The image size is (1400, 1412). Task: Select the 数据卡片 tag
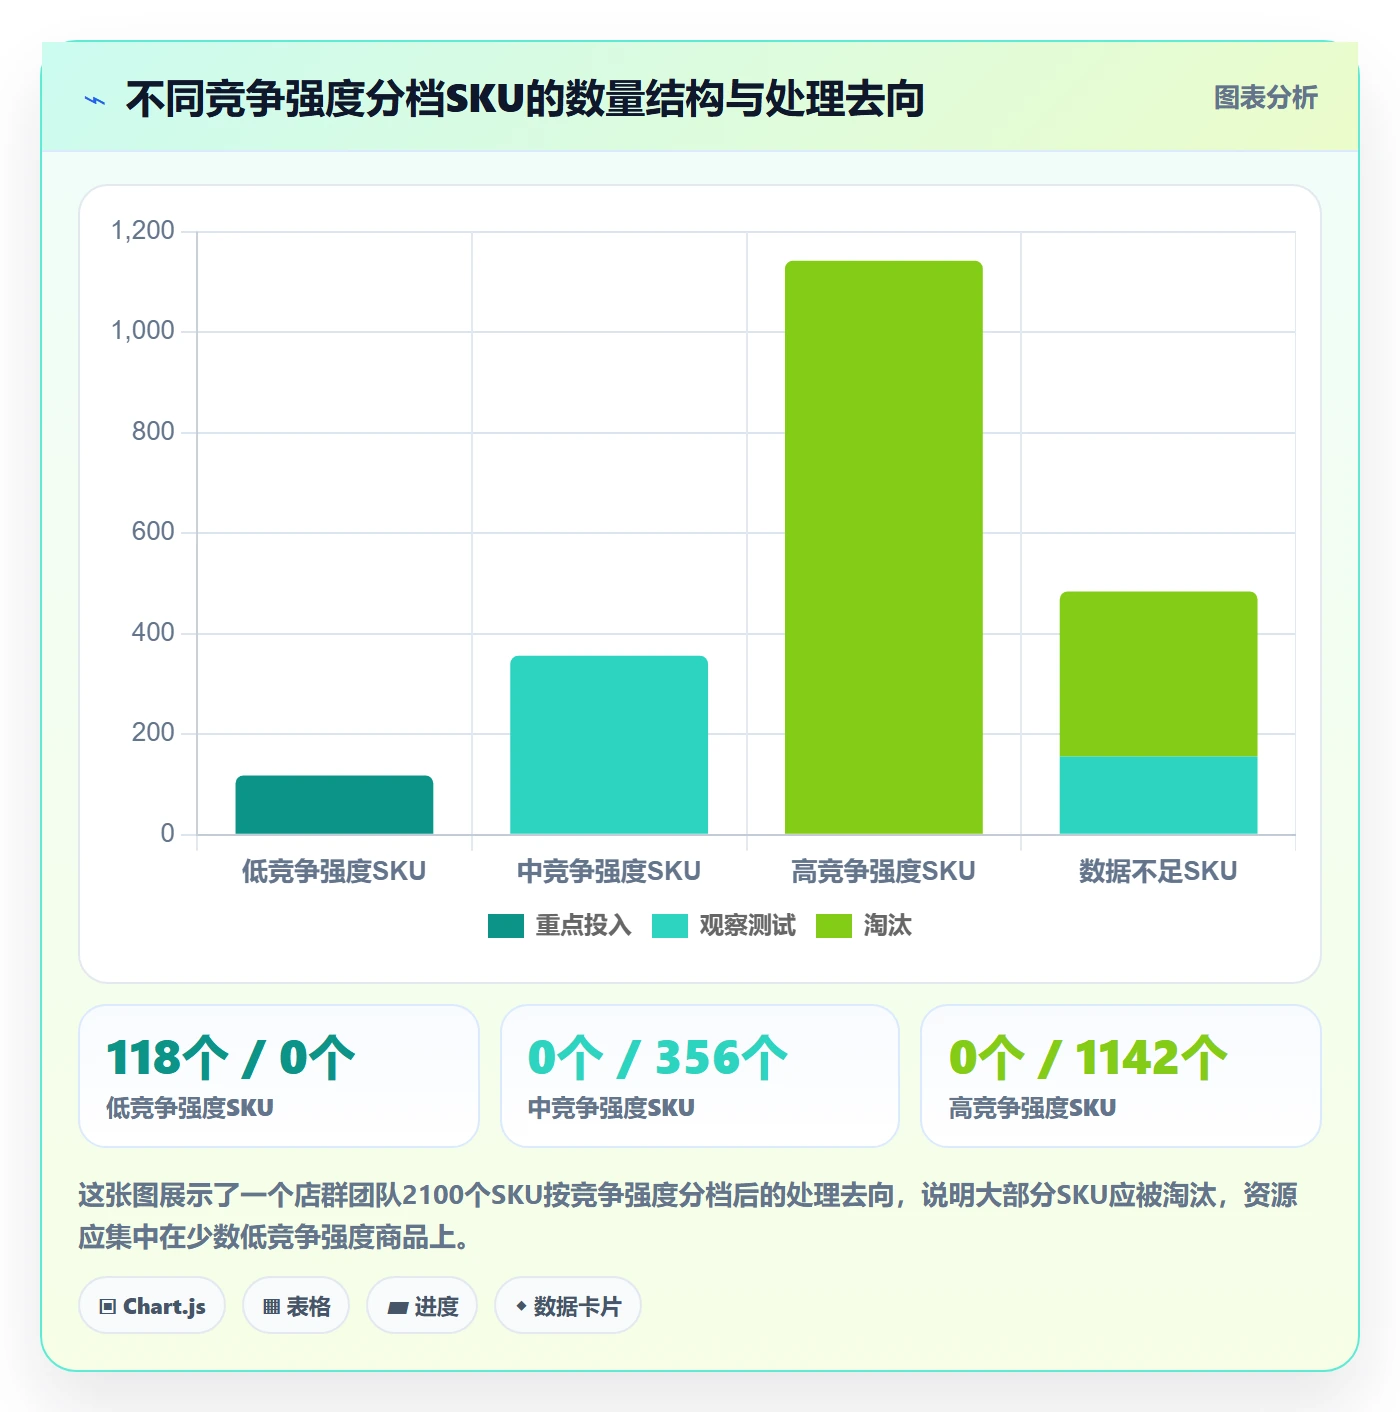pos(568,1306)
